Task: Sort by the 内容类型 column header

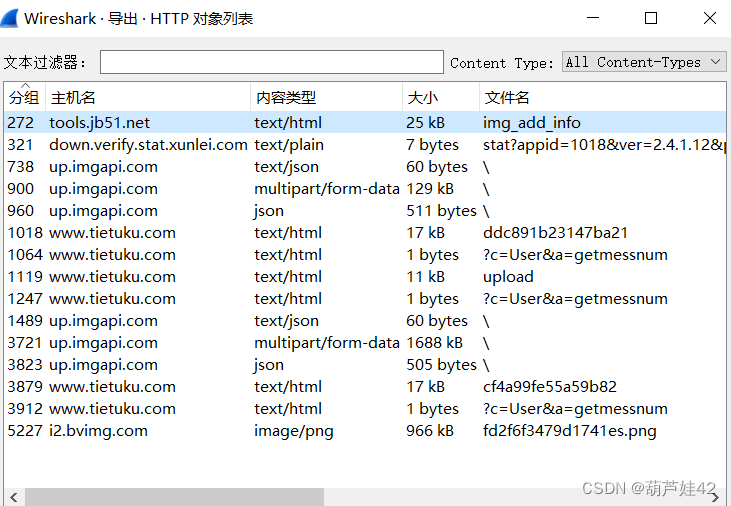Action: pyautogui.click(x=326, y=97)
